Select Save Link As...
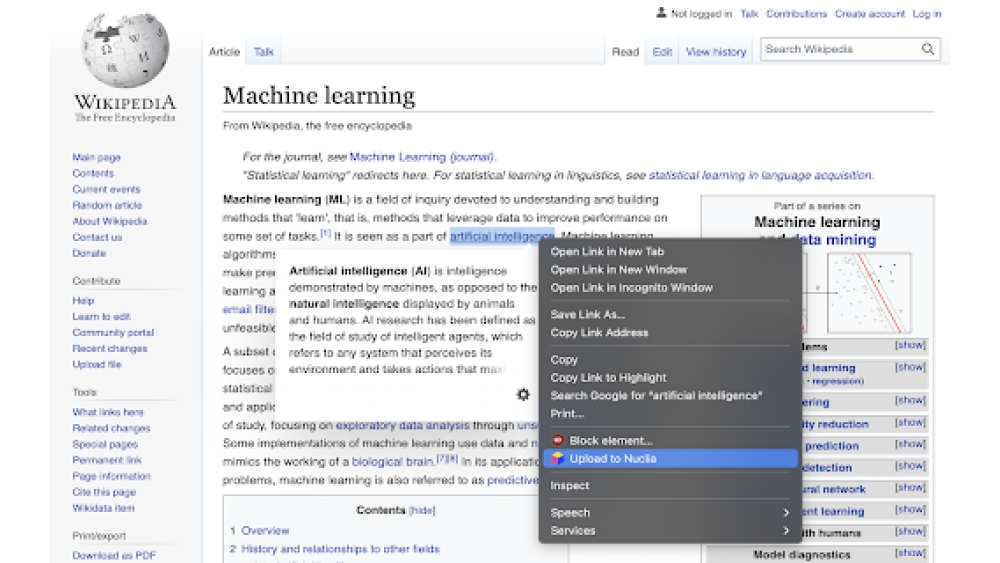 click(x=670, y=314)
